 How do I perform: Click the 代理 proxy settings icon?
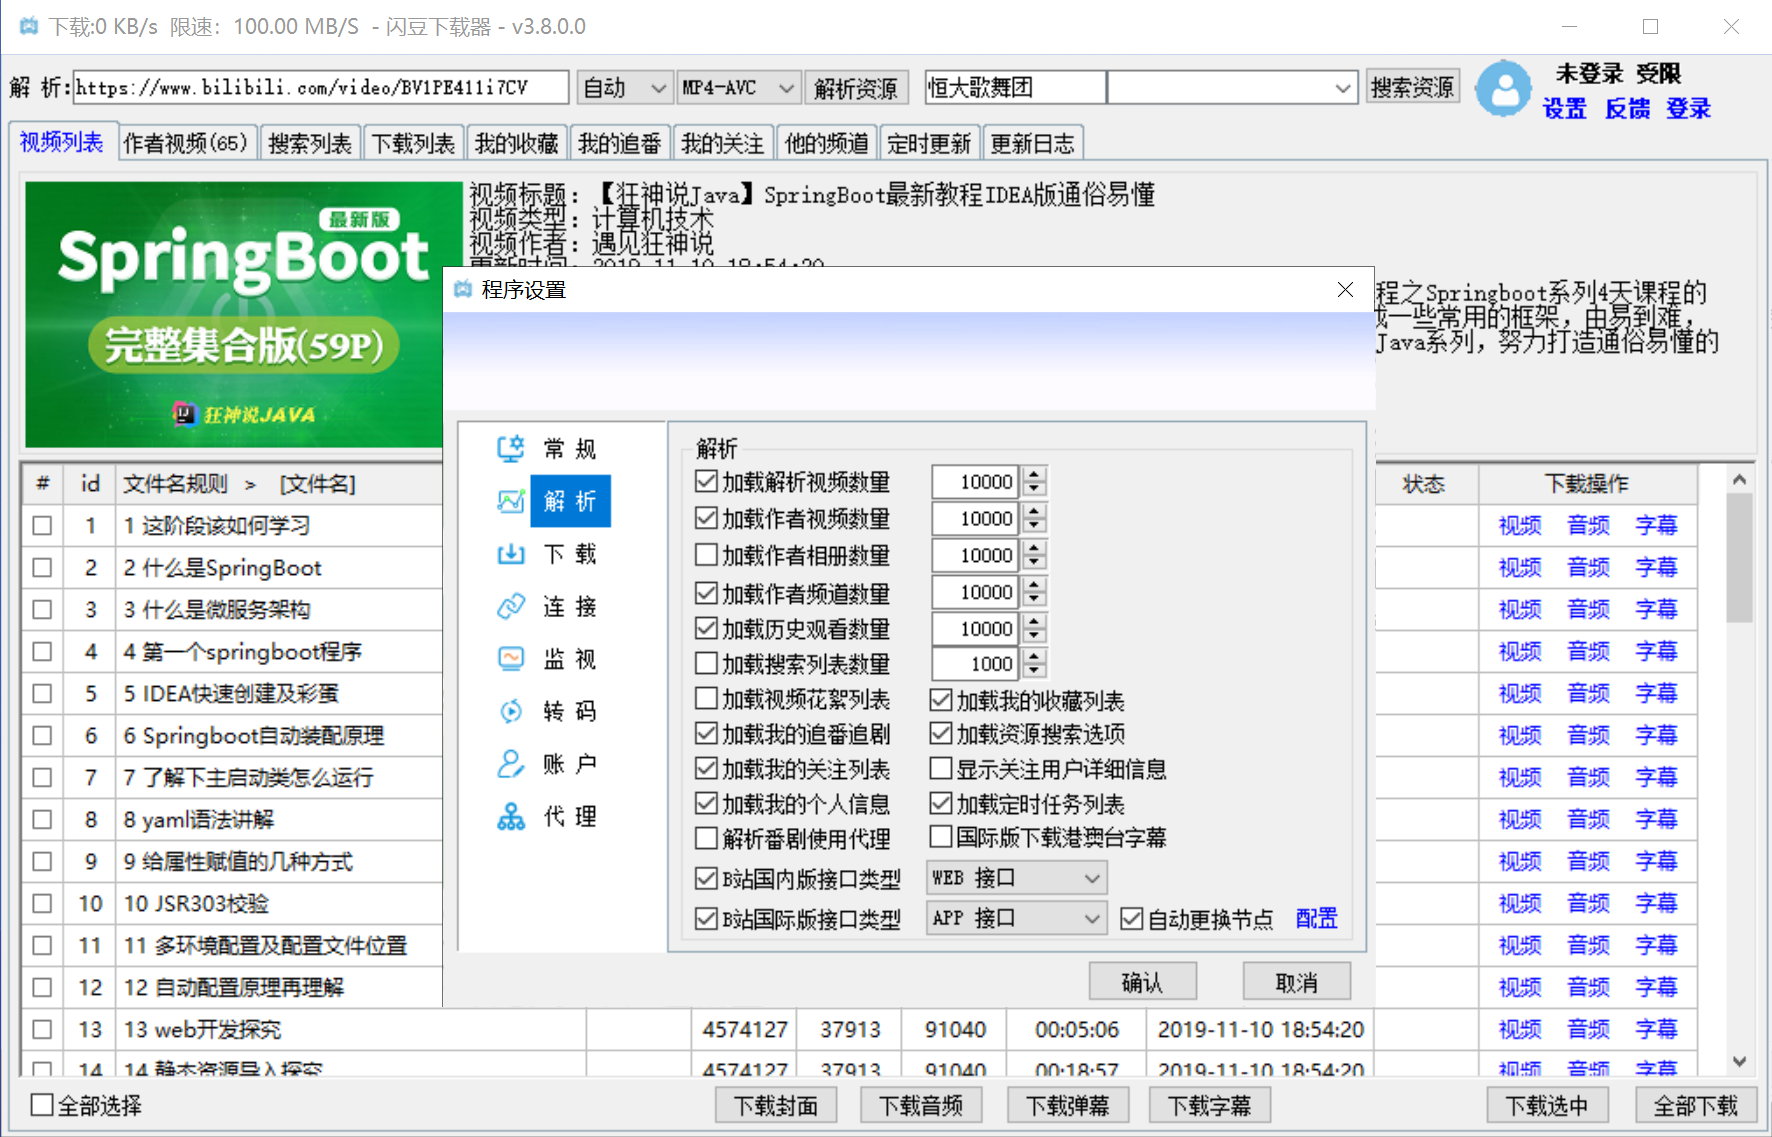(x=511, y=817)
